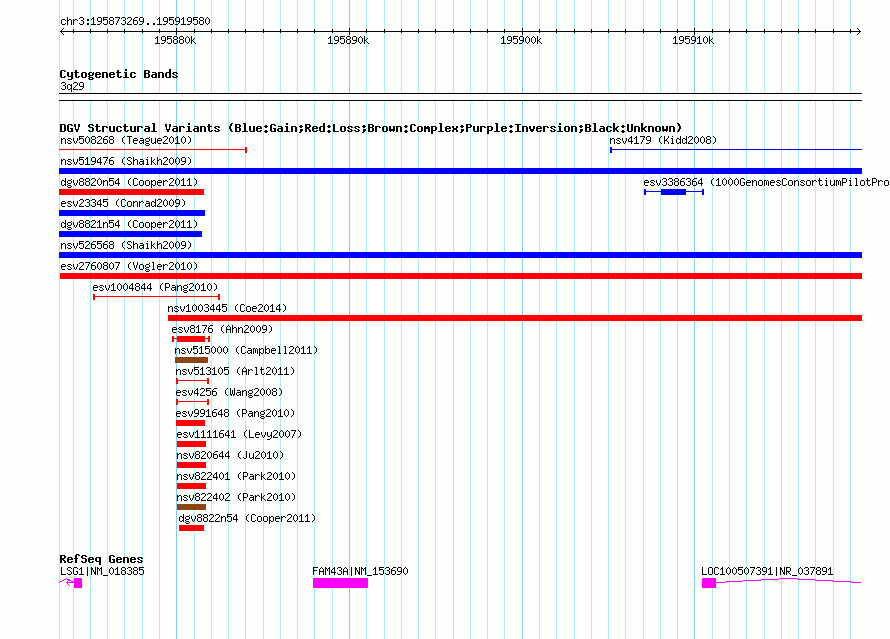Click the DGV Structural Variants track title
This screenshot has width=890, height=639.
point(371,128)
